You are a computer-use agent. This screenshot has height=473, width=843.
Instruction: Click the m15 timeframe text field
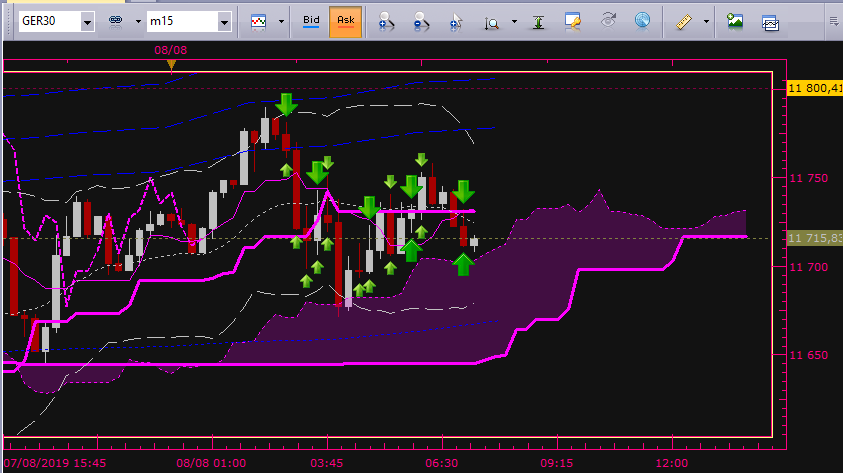point(182,22)
